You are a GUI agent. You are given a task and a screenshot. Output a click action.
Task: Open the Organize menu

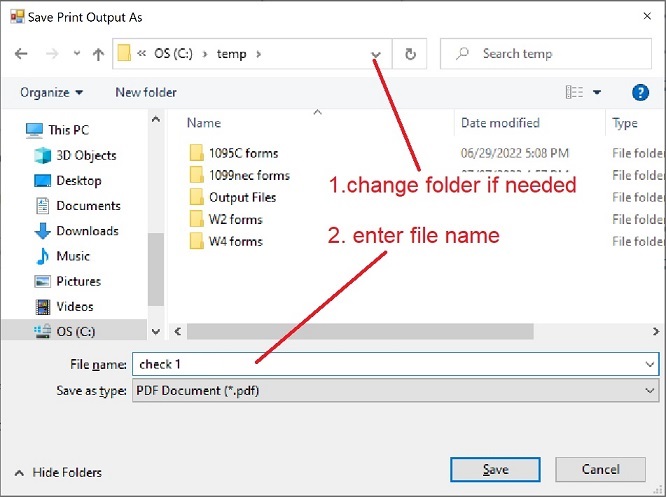(x=51, y=92)
